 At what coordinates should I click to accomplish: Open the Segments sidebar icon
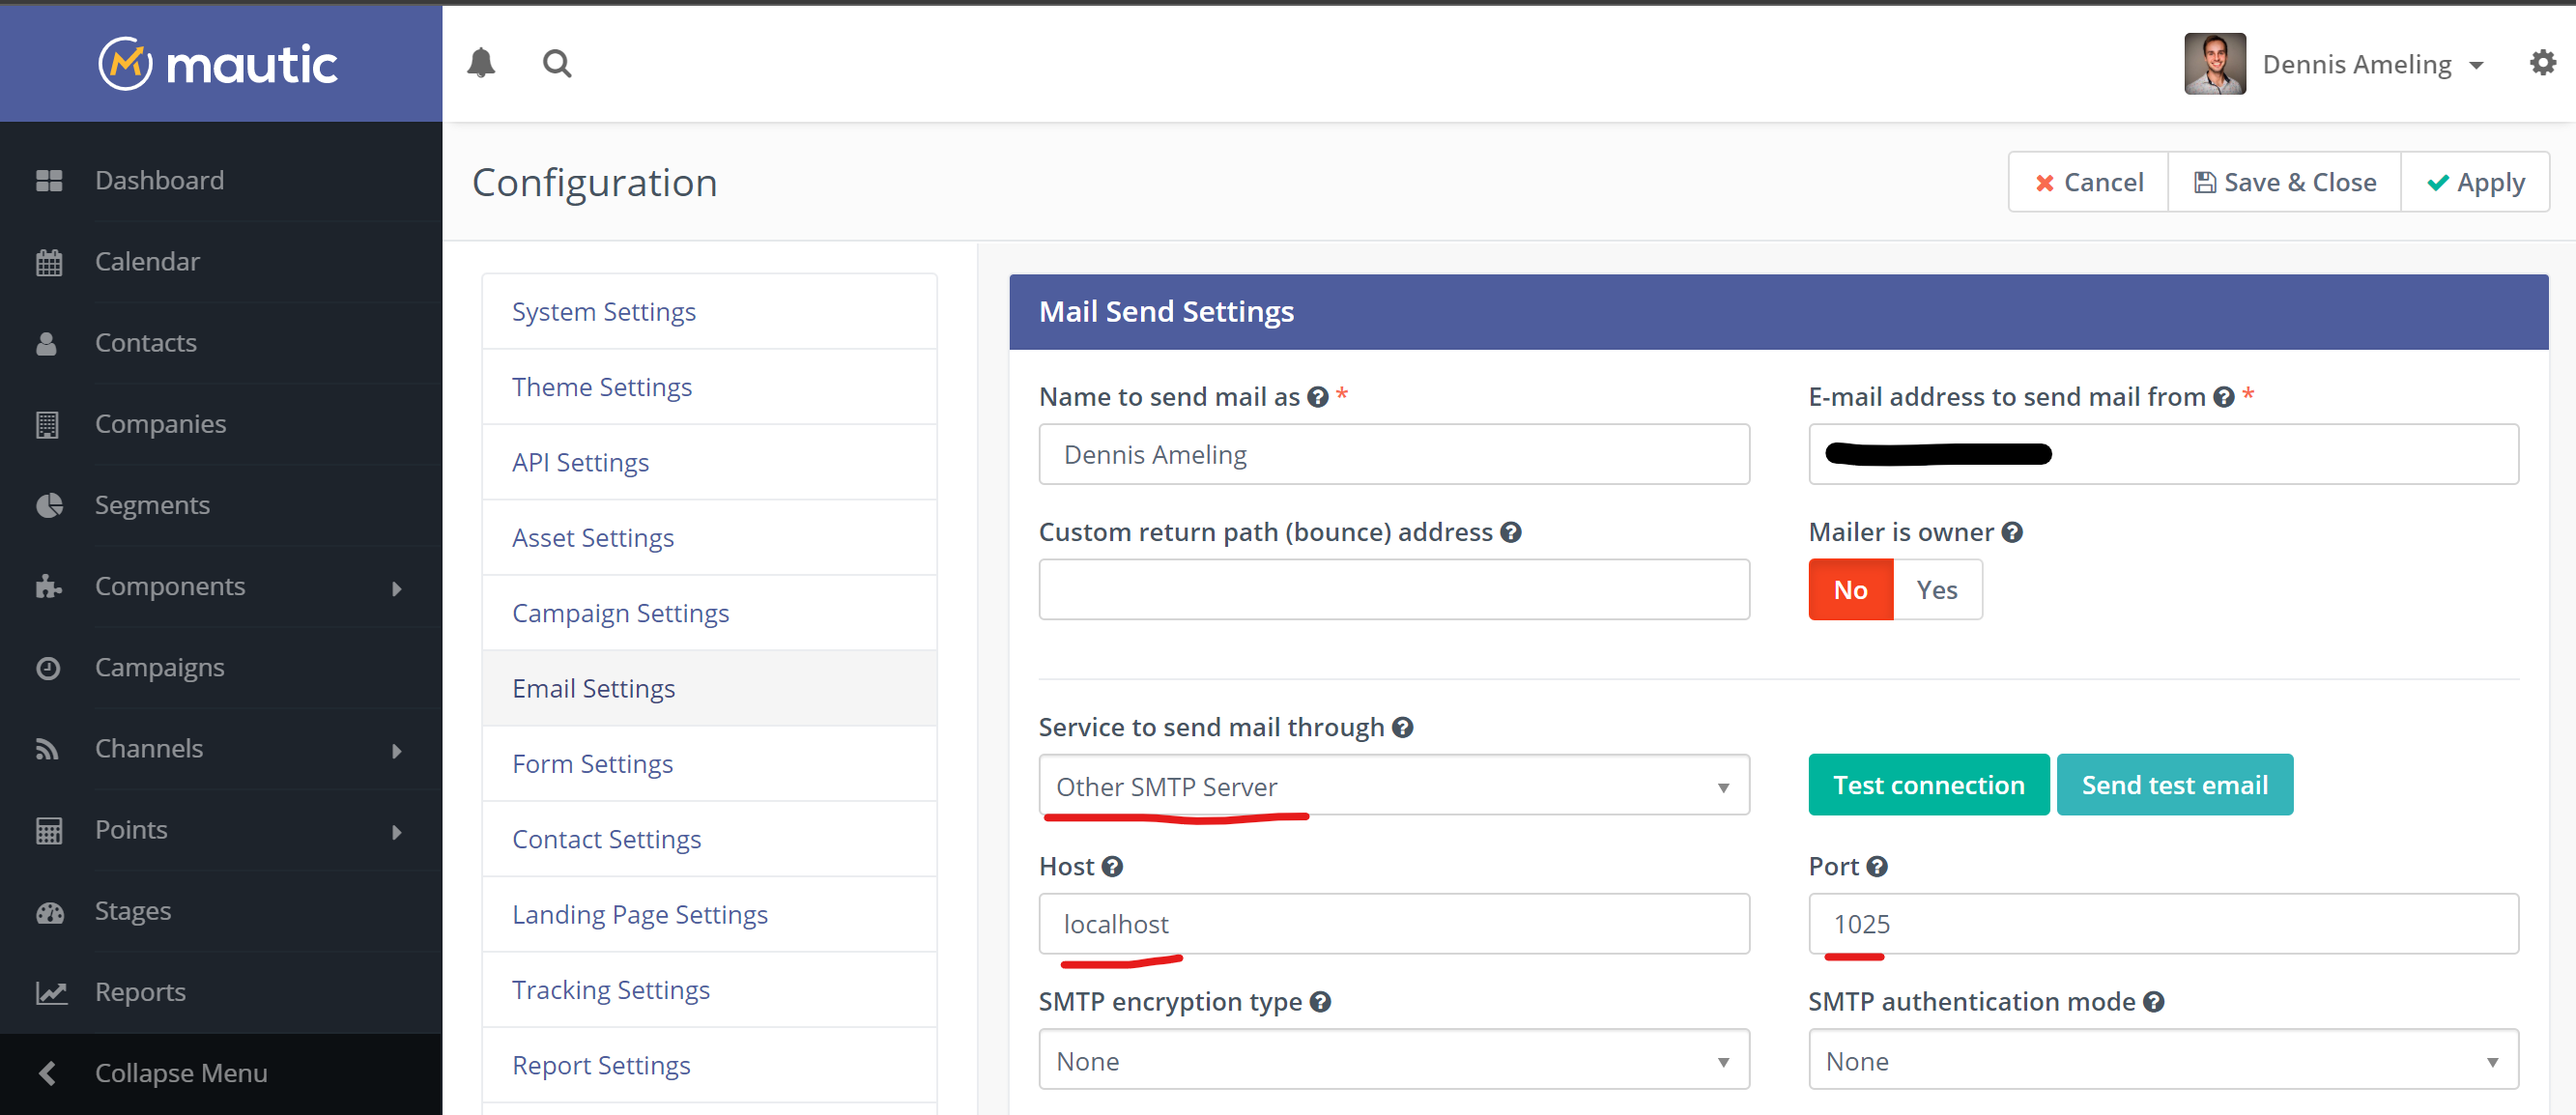click(x=48, y=505)
